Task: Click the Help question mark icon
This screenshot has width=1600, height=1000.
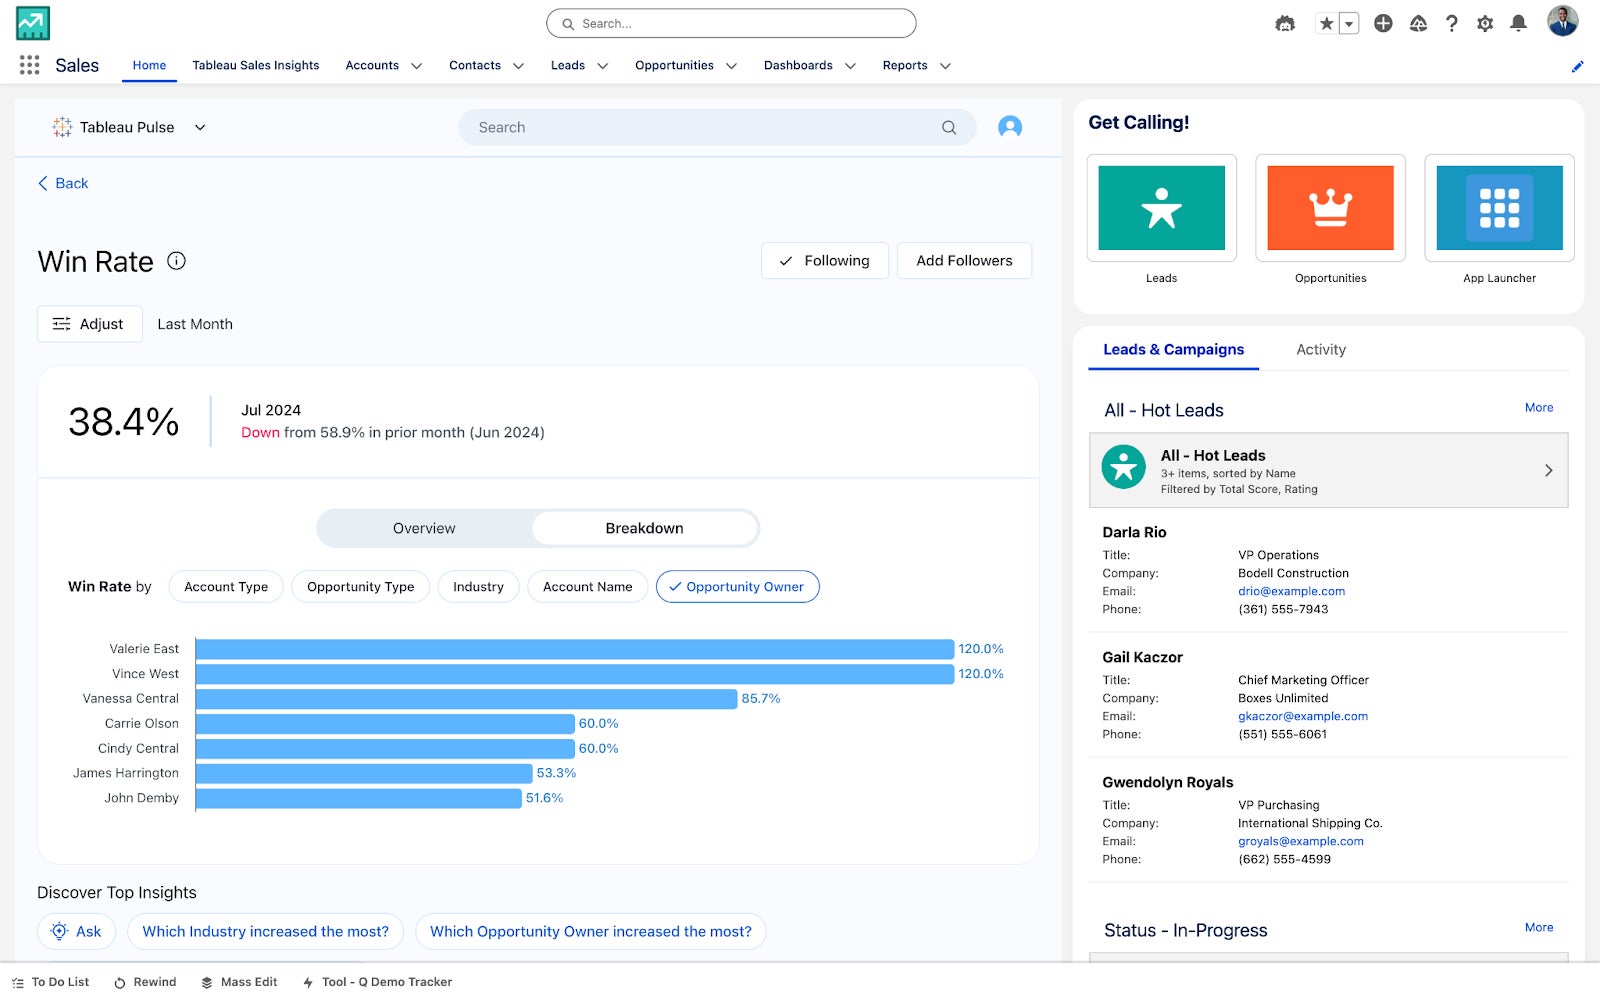Action: click(1451, 23)
